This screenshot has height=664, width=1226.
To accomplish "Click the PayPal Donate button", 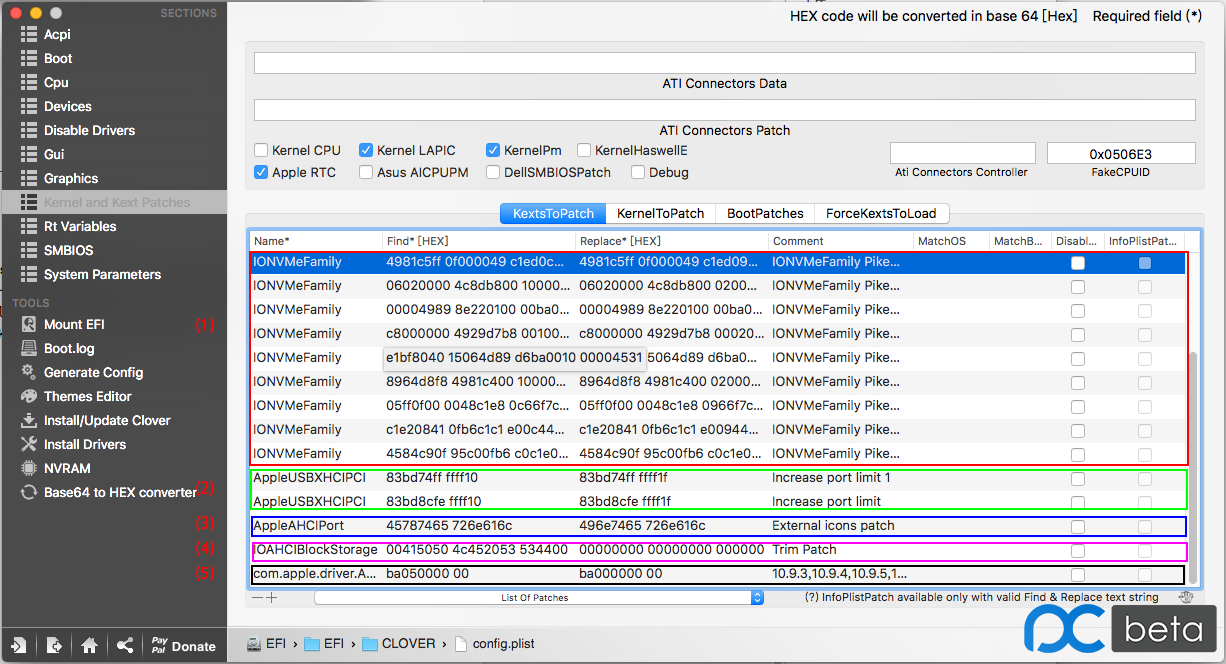I will [x=183, y=646].
